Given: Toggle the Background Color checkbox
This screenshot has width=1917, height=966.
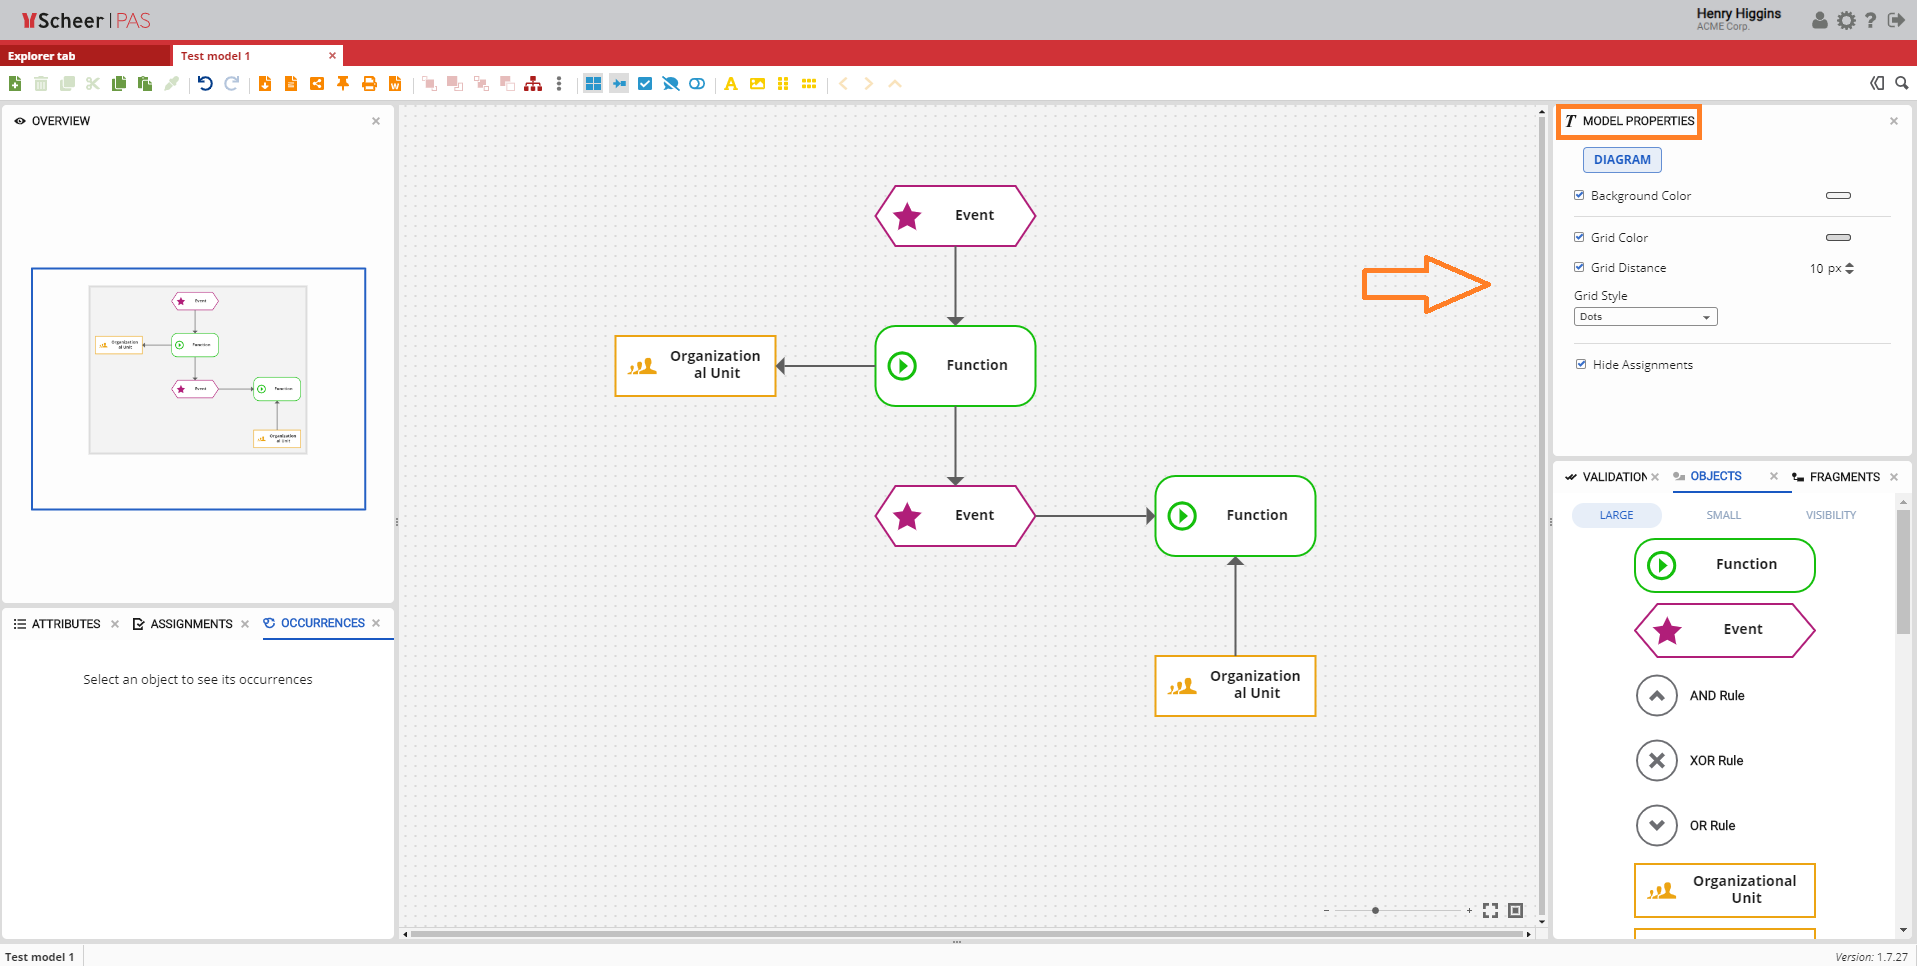Looking at the screenshot, I should tap(1580, 196).
